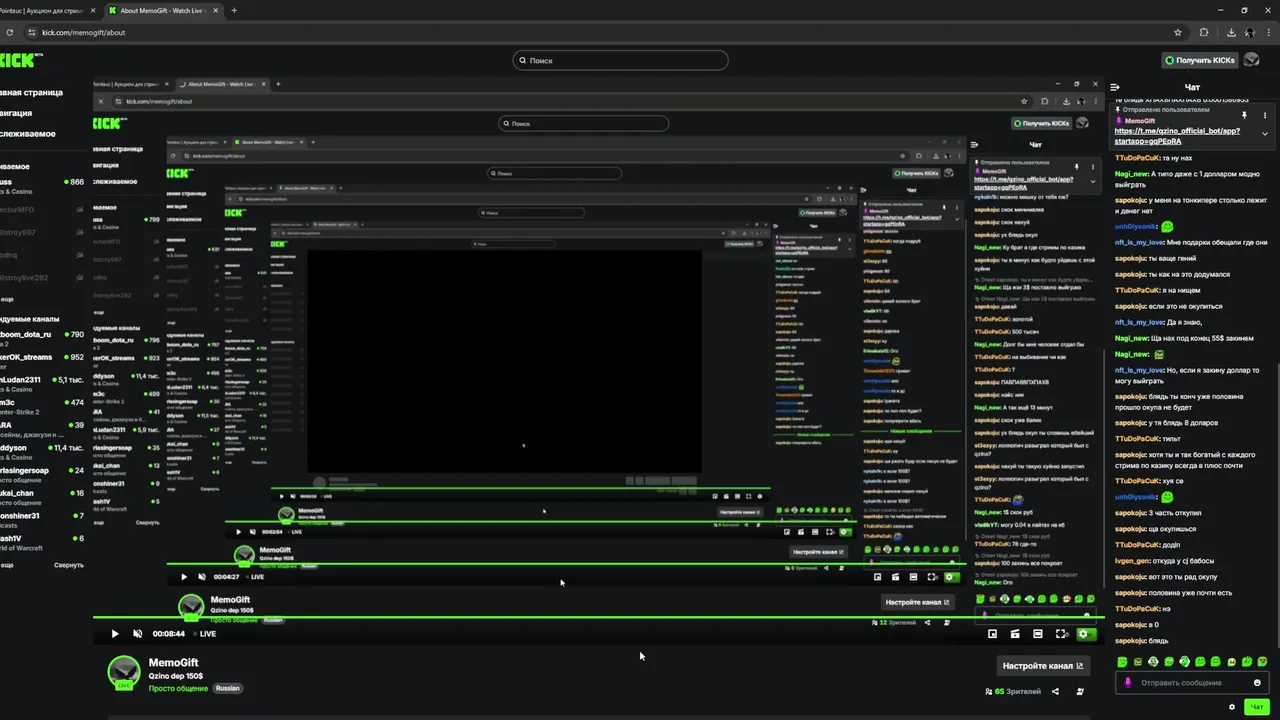1280x720 pixels.
Task: Collapse the chat panel with the arrow icon
Action: pos(1115,87)
